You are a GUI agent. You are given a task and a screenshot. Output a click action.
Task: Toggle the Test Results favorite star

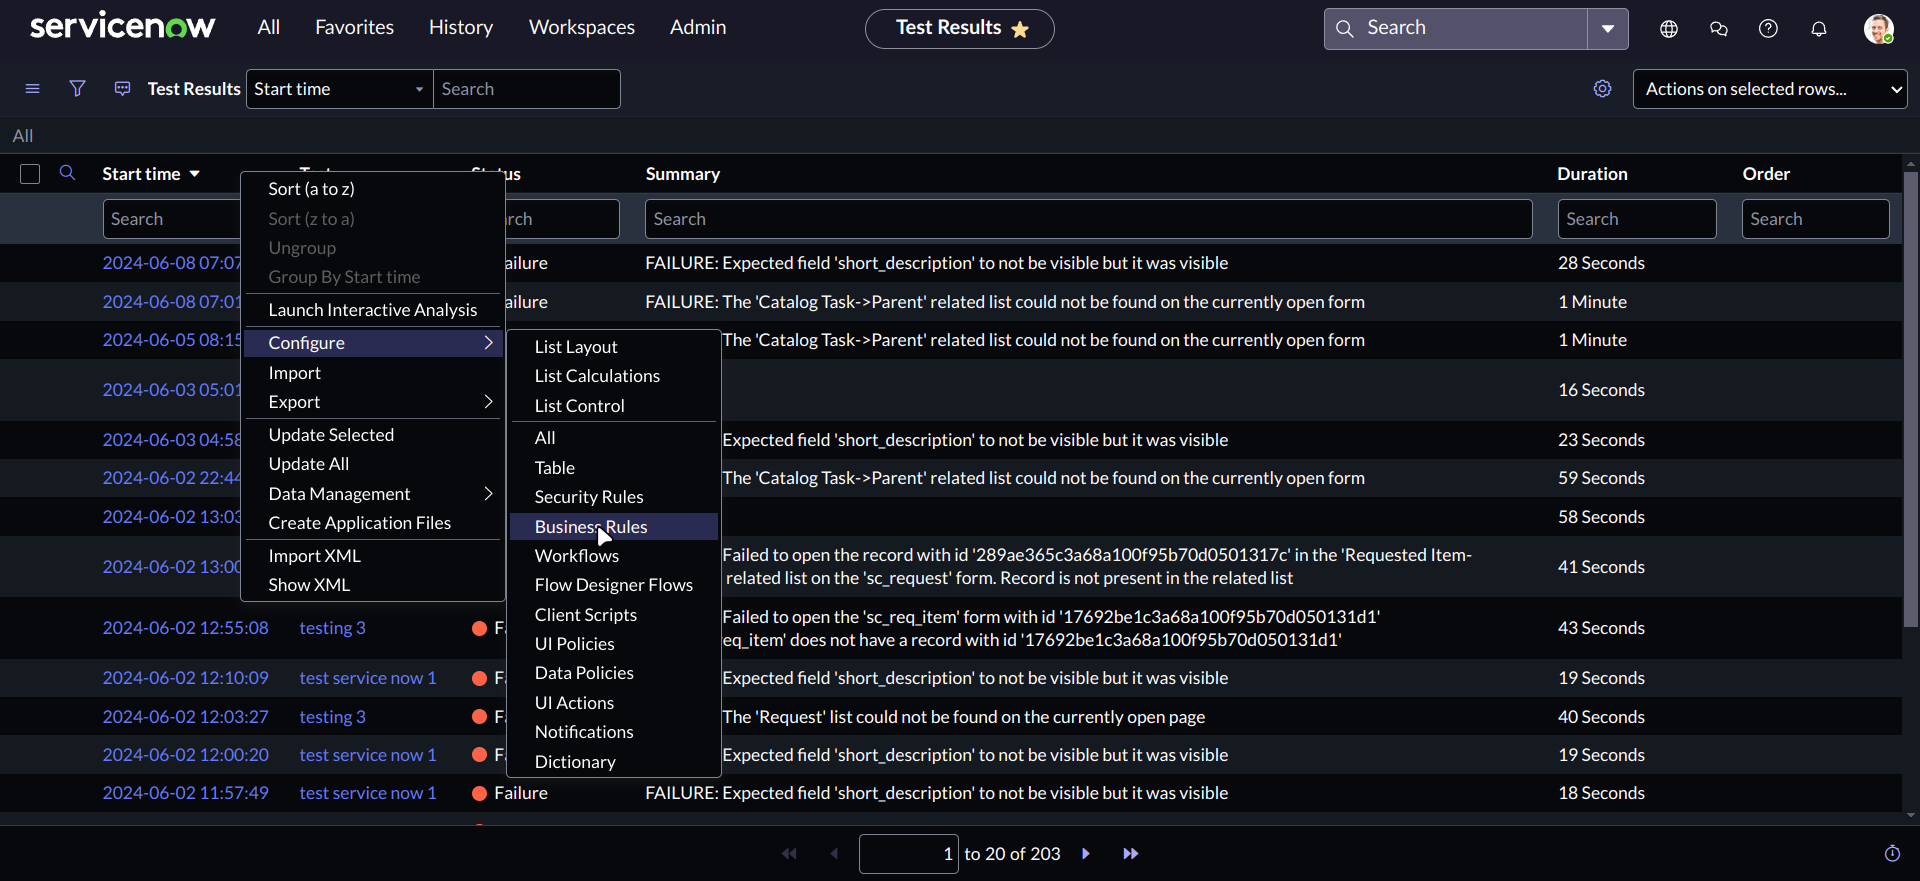pyautogui.click(x=1020, y=29)
